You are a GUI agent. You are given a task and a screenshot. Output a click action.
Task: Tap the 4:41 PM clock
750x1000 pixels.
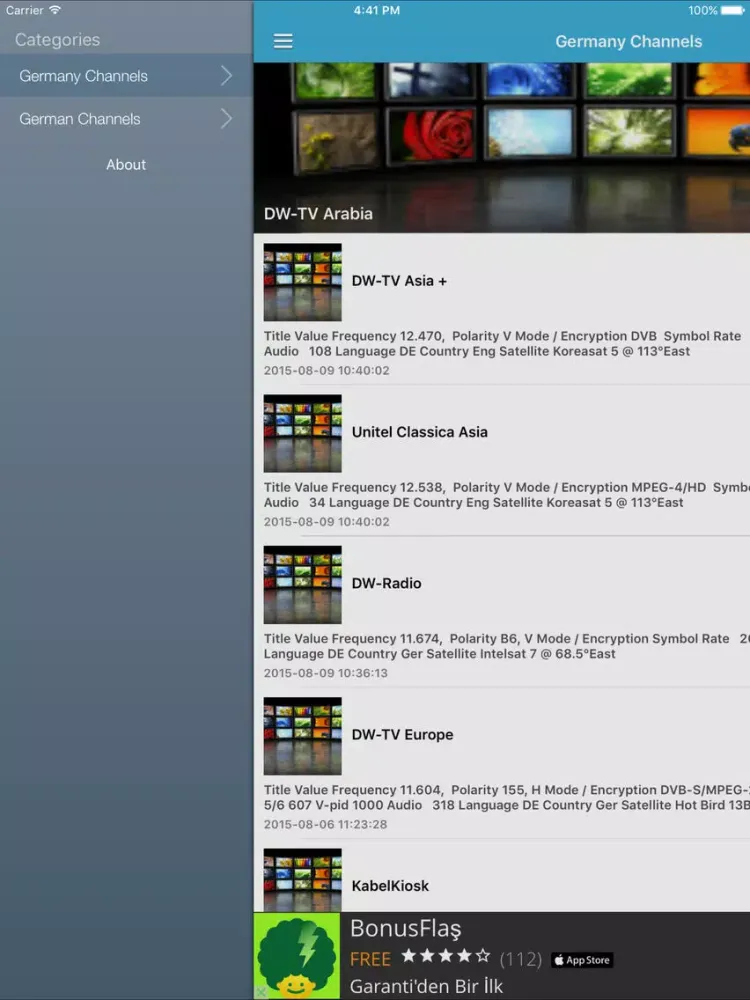point(377,10)
